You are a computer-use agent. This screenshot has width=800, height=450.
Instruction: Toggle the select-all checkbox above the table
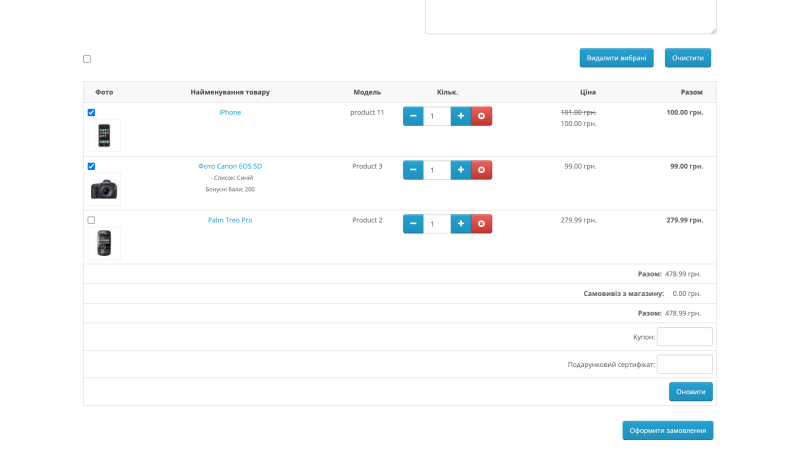click(x=87, y=59)
